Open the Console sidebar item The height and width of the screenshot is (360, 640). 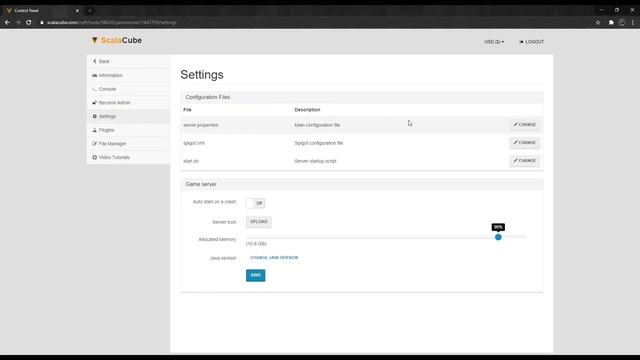point(128,89)
